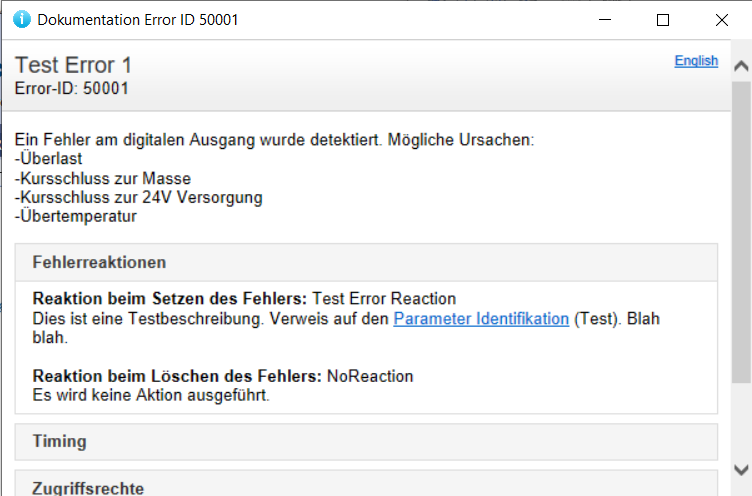Screen dimensions: 752x496
Task: Maximize the documentation window
Action: [663, 20]
